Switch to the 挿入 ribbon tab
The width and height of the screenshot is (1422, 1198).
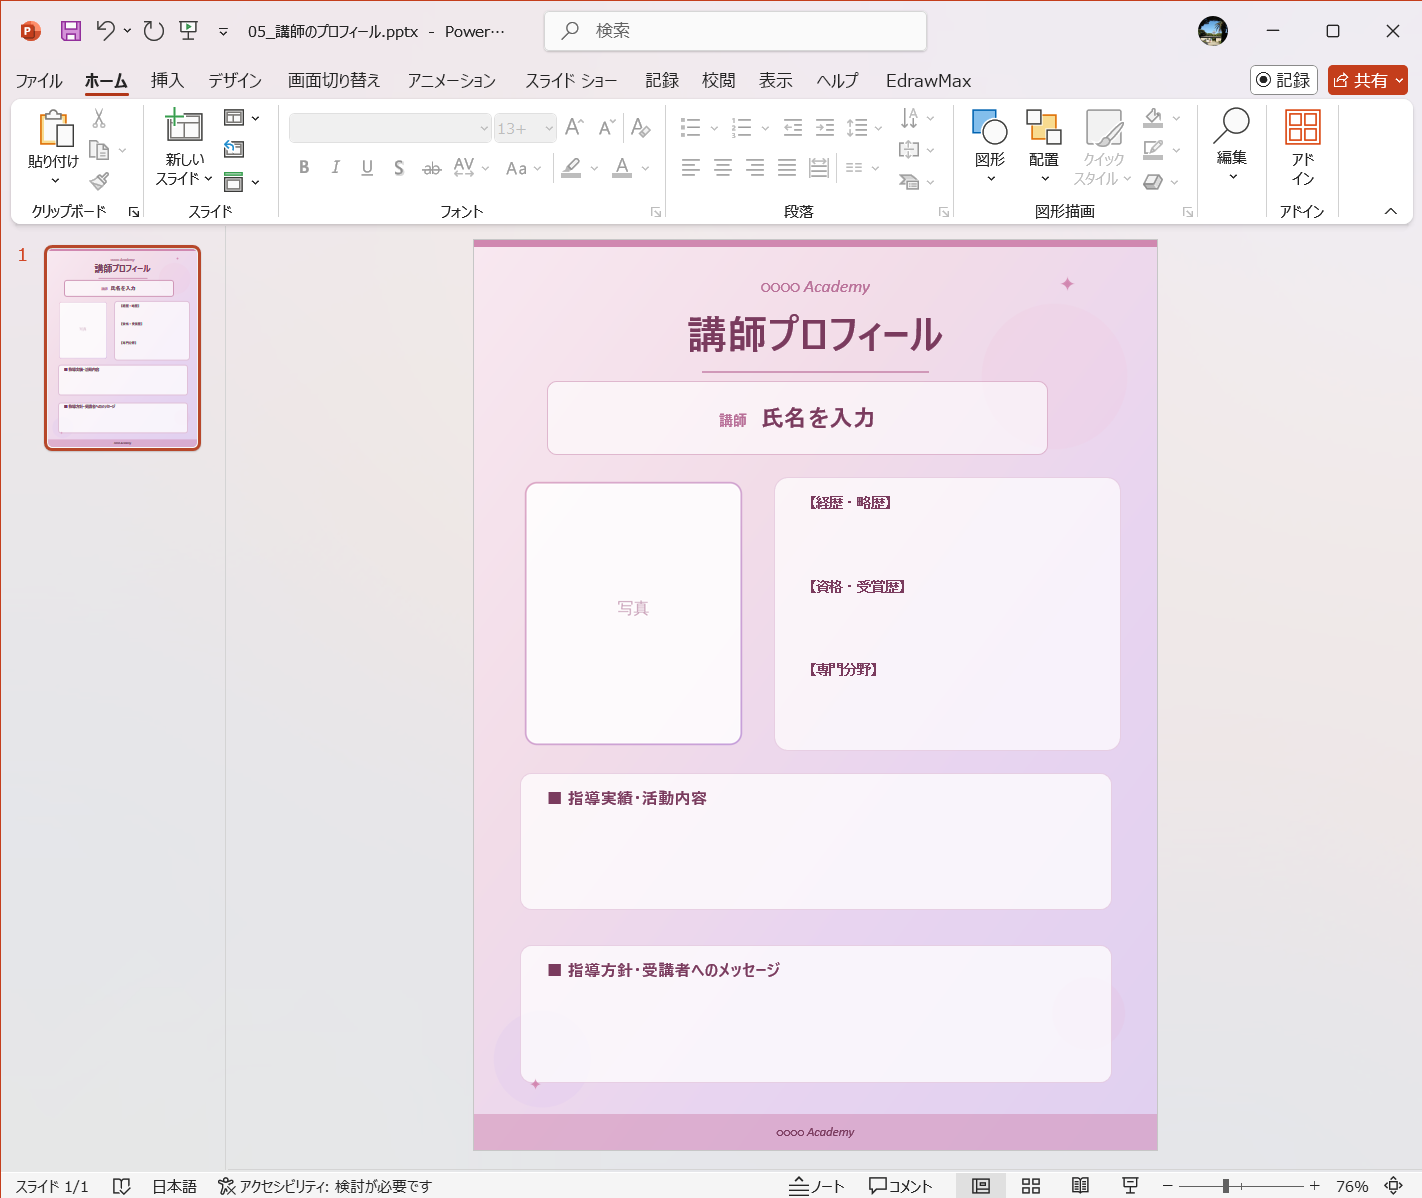click(x=166, y=81)
